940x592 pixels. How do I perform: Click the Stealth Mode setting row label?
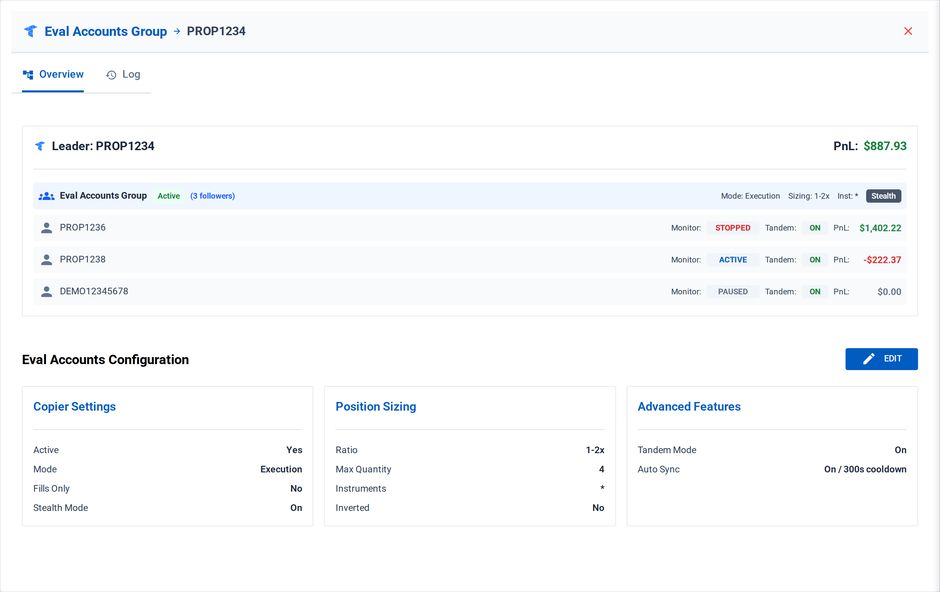(x=61, y=508)
